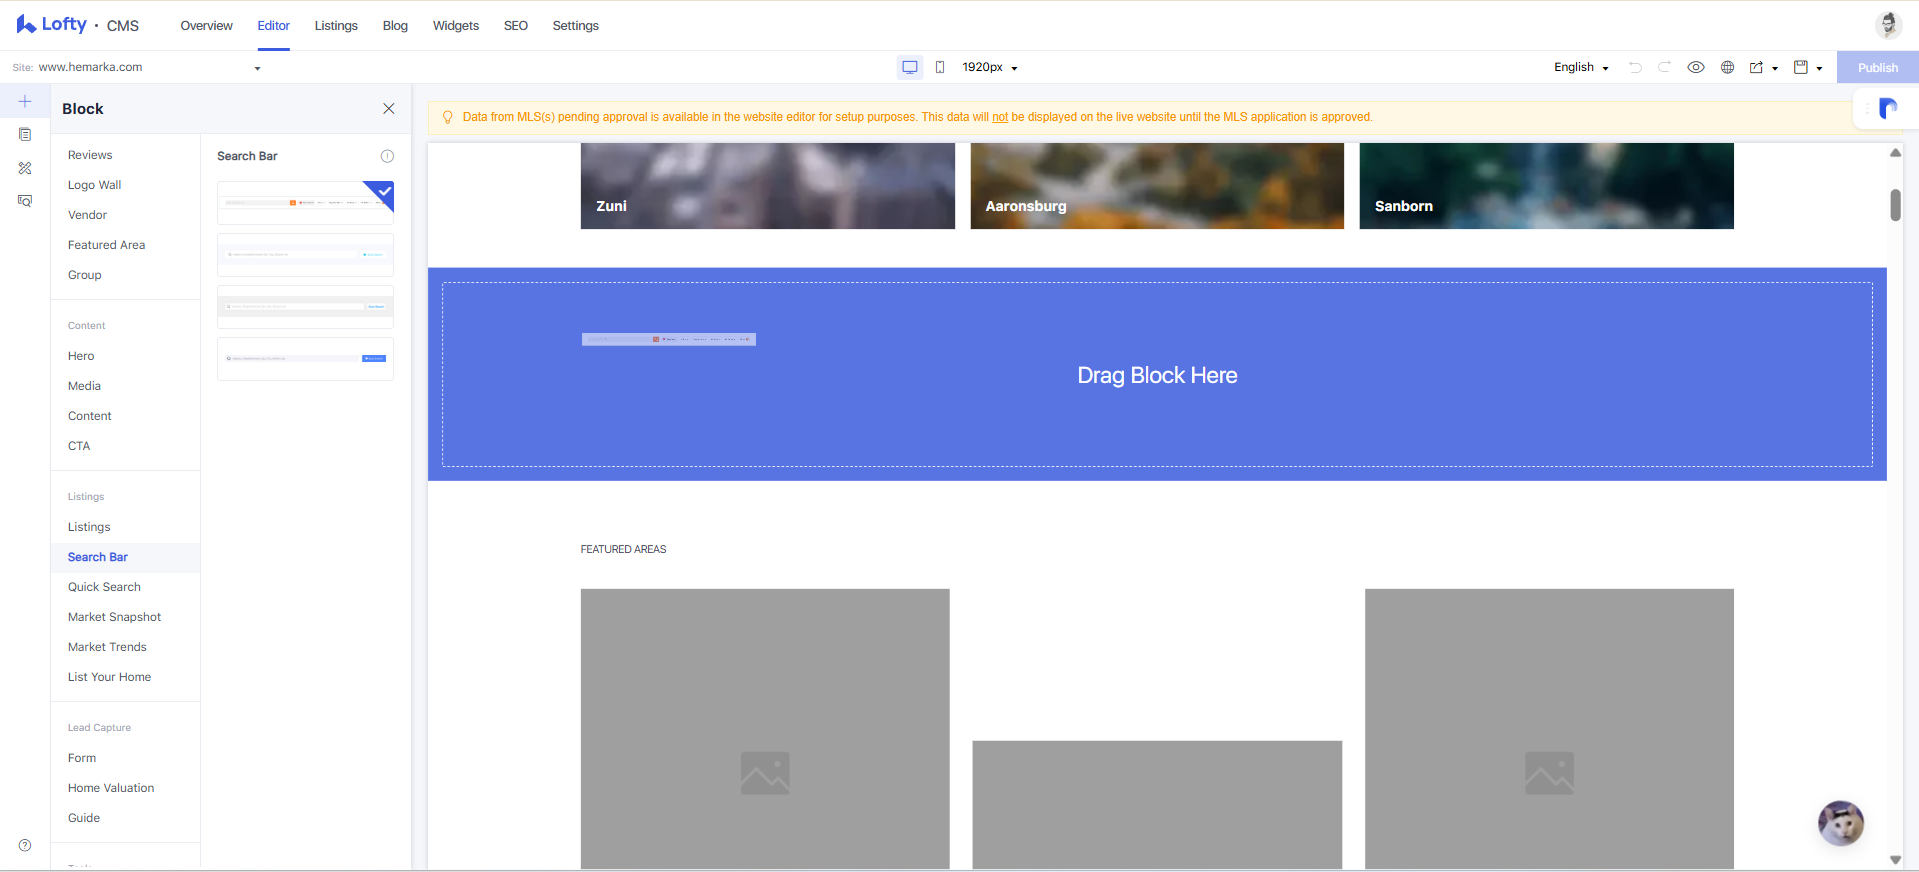Screen dimensions: 1919x872
Task: Click the lightbulb notice icon
Action: click(x=447, y=117)
